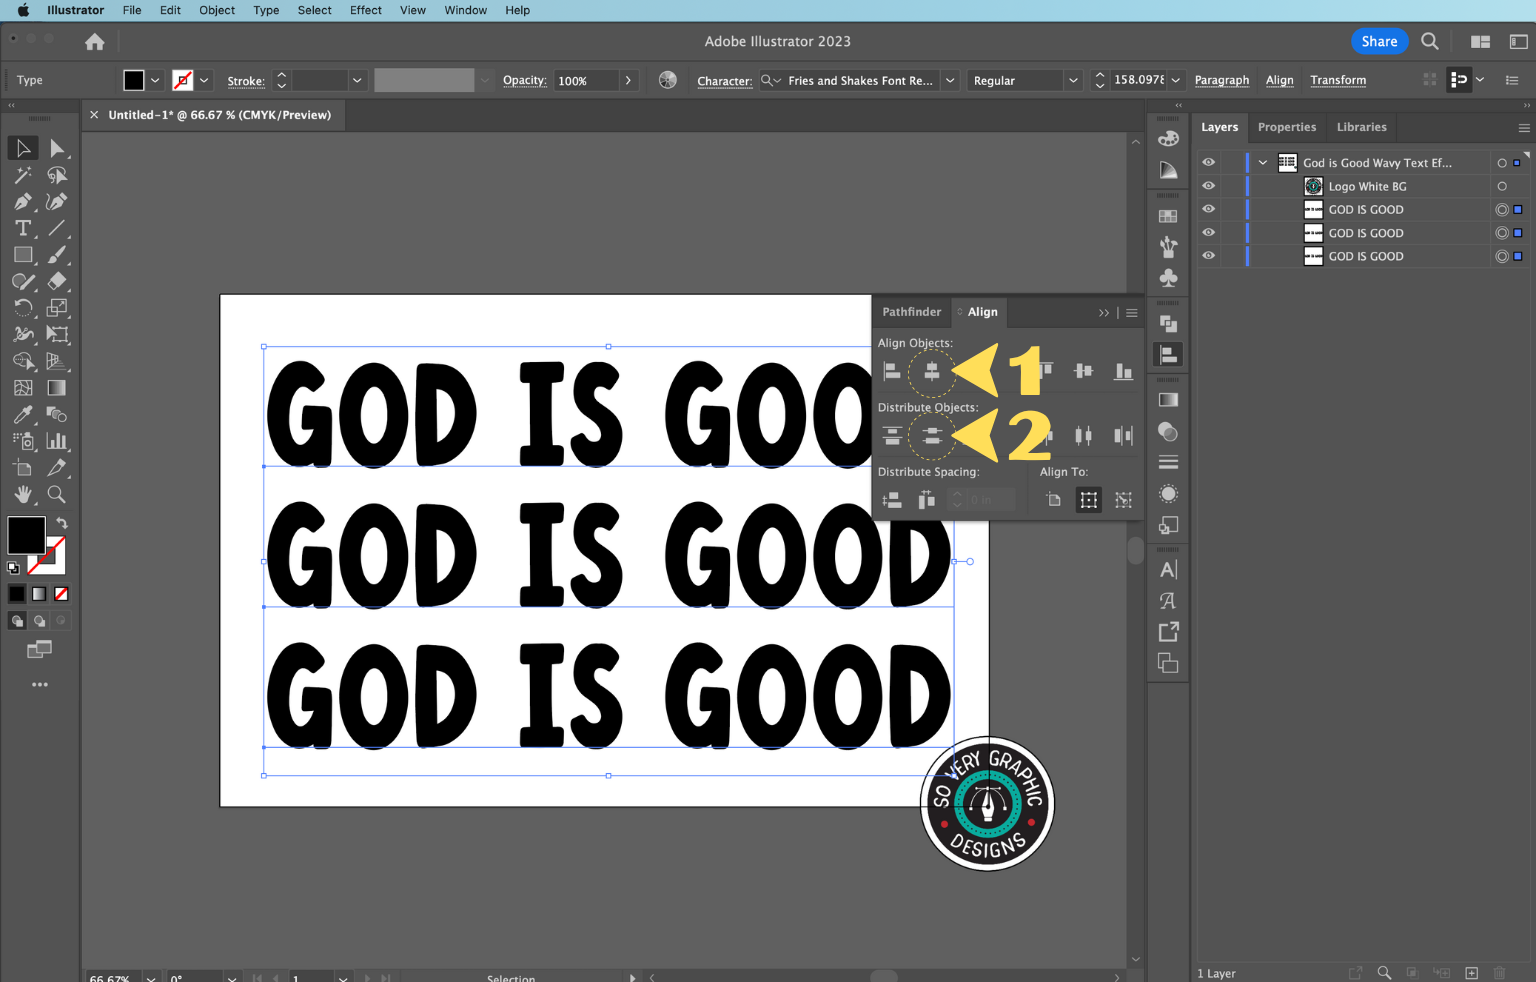Switch to the Properties tab
1536x982 pixels.
pyautogui.click(x=1287, y=127)
